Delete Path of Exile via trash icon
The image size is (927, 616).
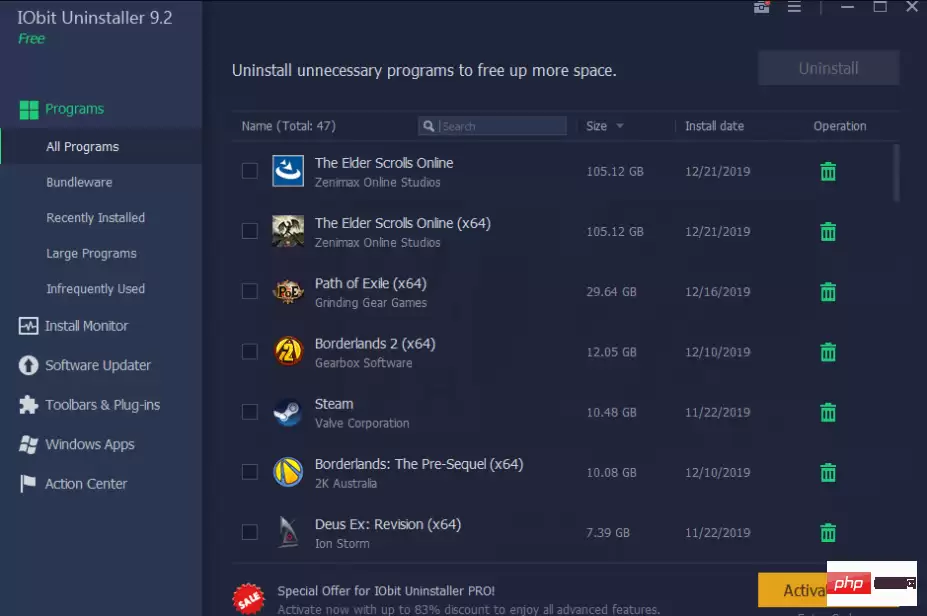click(828, 292)
